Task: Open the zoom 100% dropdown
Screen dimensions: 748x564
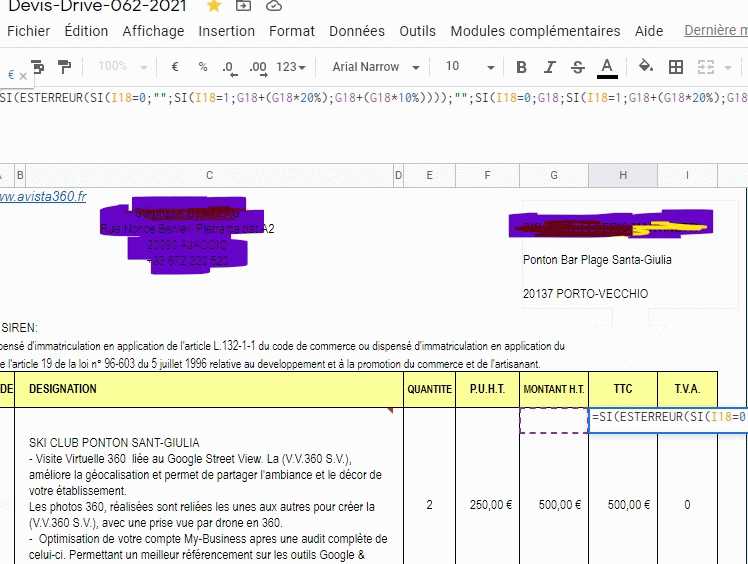Action: 122,66
